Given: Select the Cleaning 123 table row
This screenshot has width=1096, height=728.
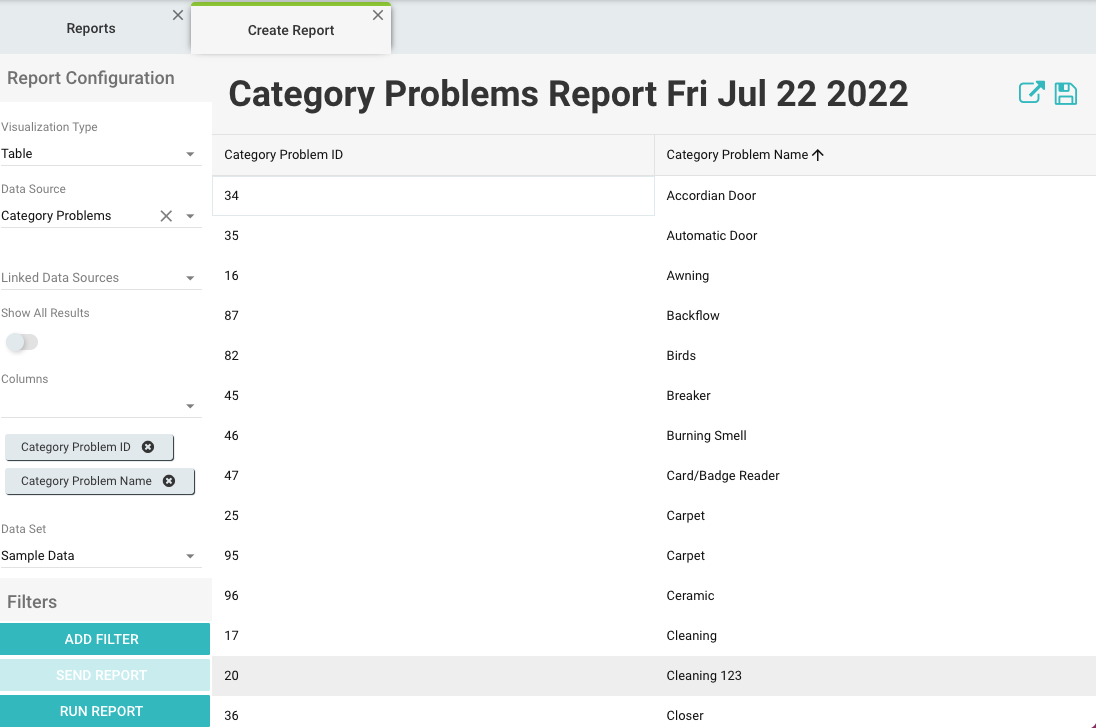Looking at the screenshot, I should 704,676.
